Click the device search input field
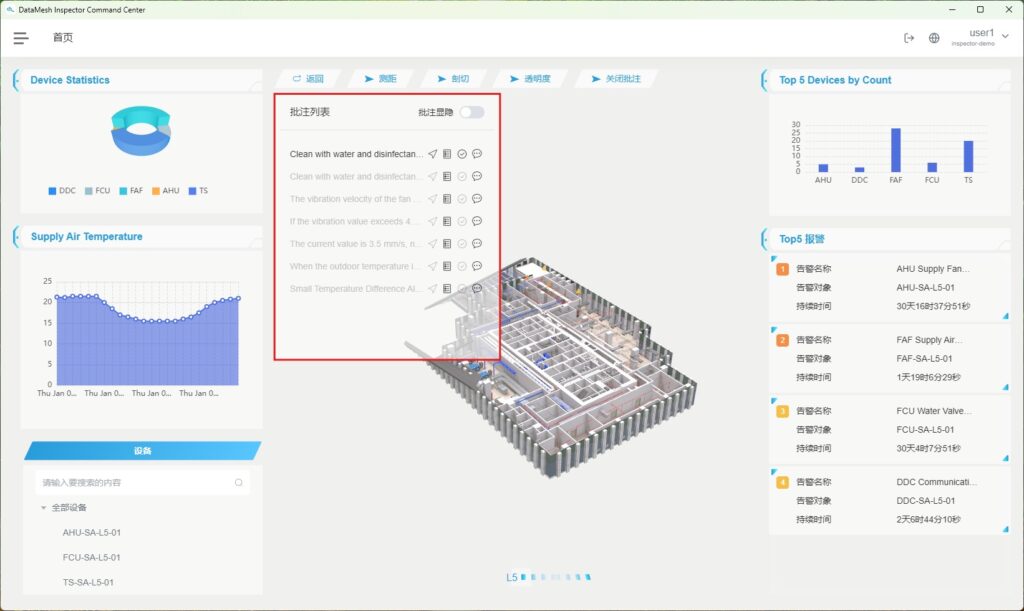The image size is (1024, 611). click(135, 483)
